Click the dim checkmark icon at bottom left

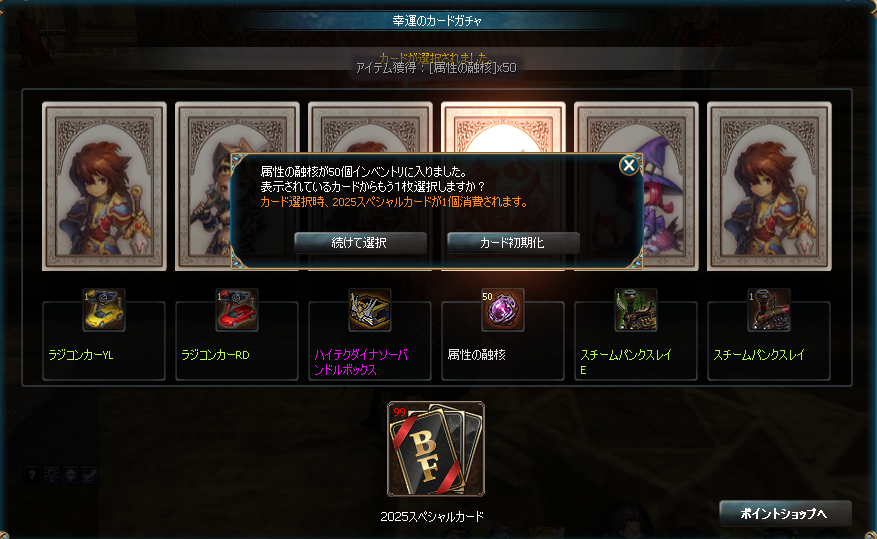click(x=89, y=475)
